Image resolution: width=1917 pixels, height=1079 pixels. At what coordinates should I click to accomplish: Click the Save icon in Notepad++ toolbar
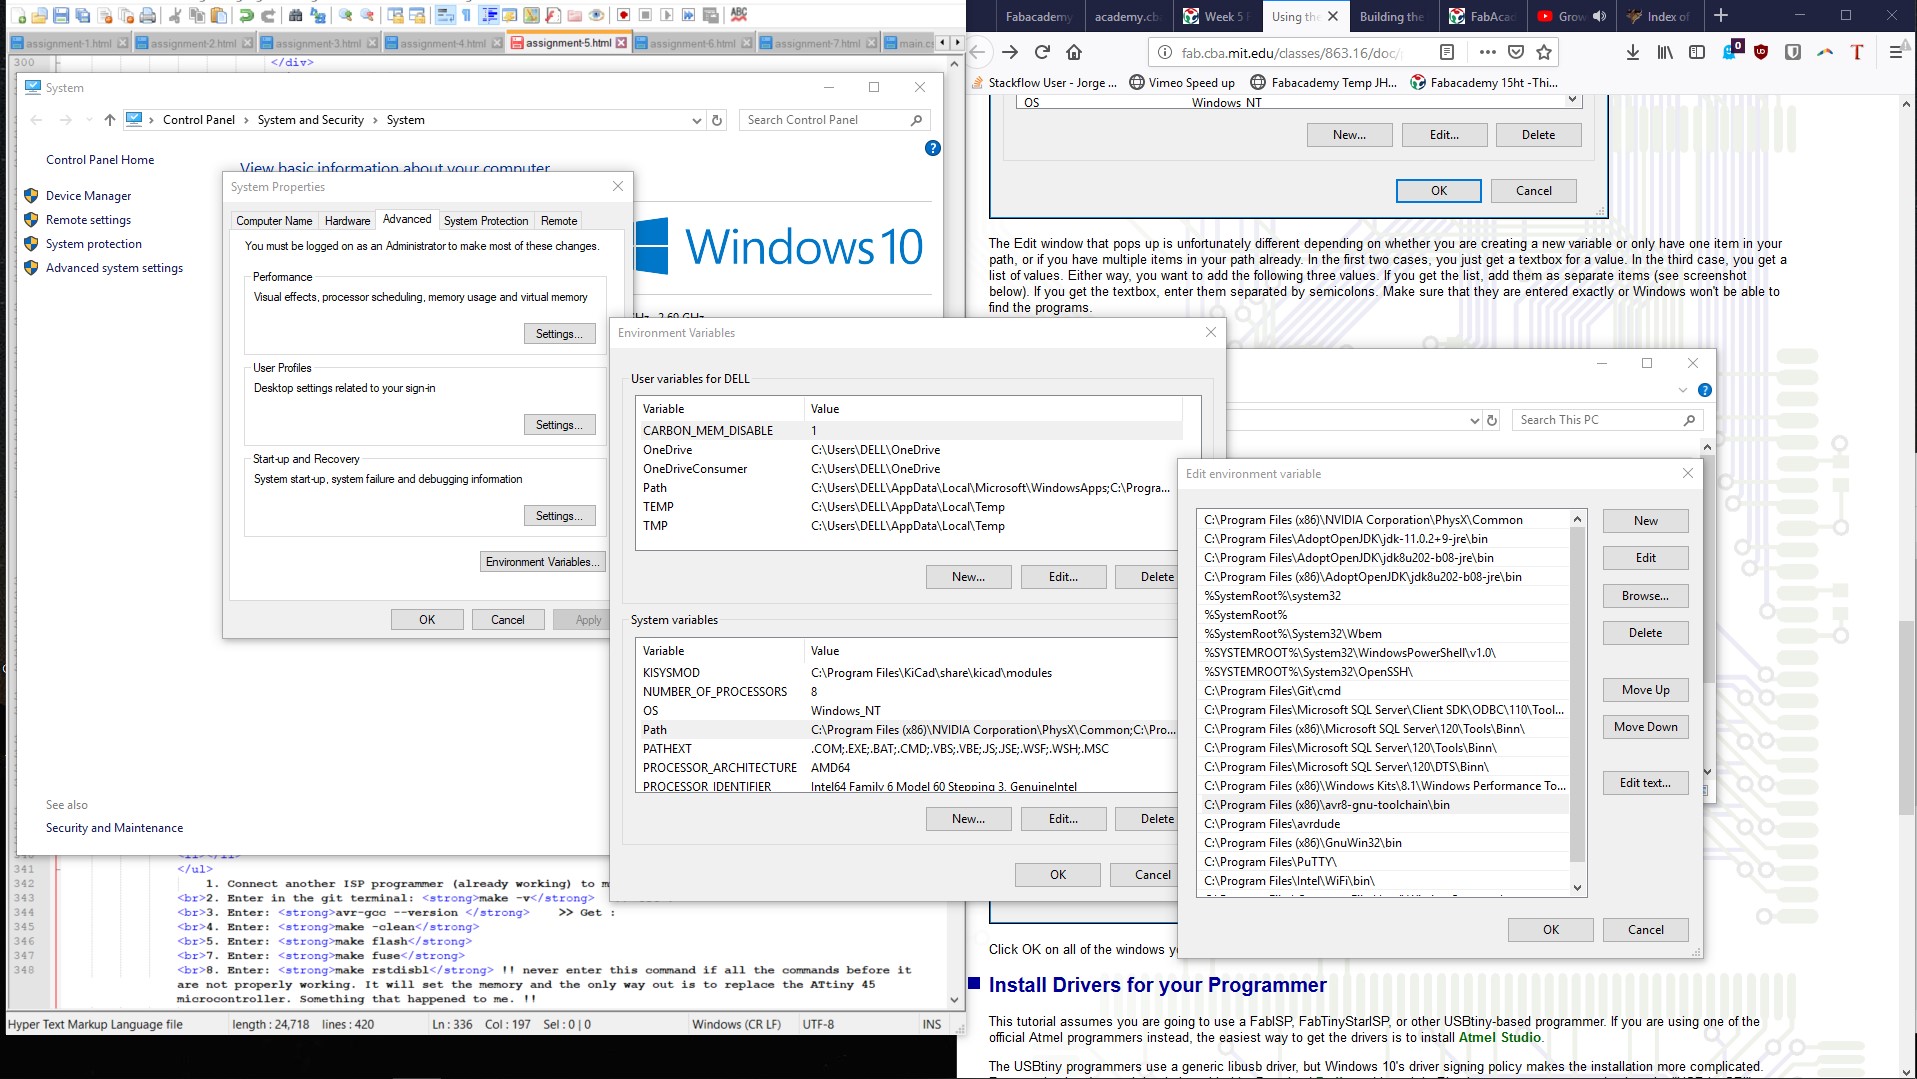pos(61,15)
